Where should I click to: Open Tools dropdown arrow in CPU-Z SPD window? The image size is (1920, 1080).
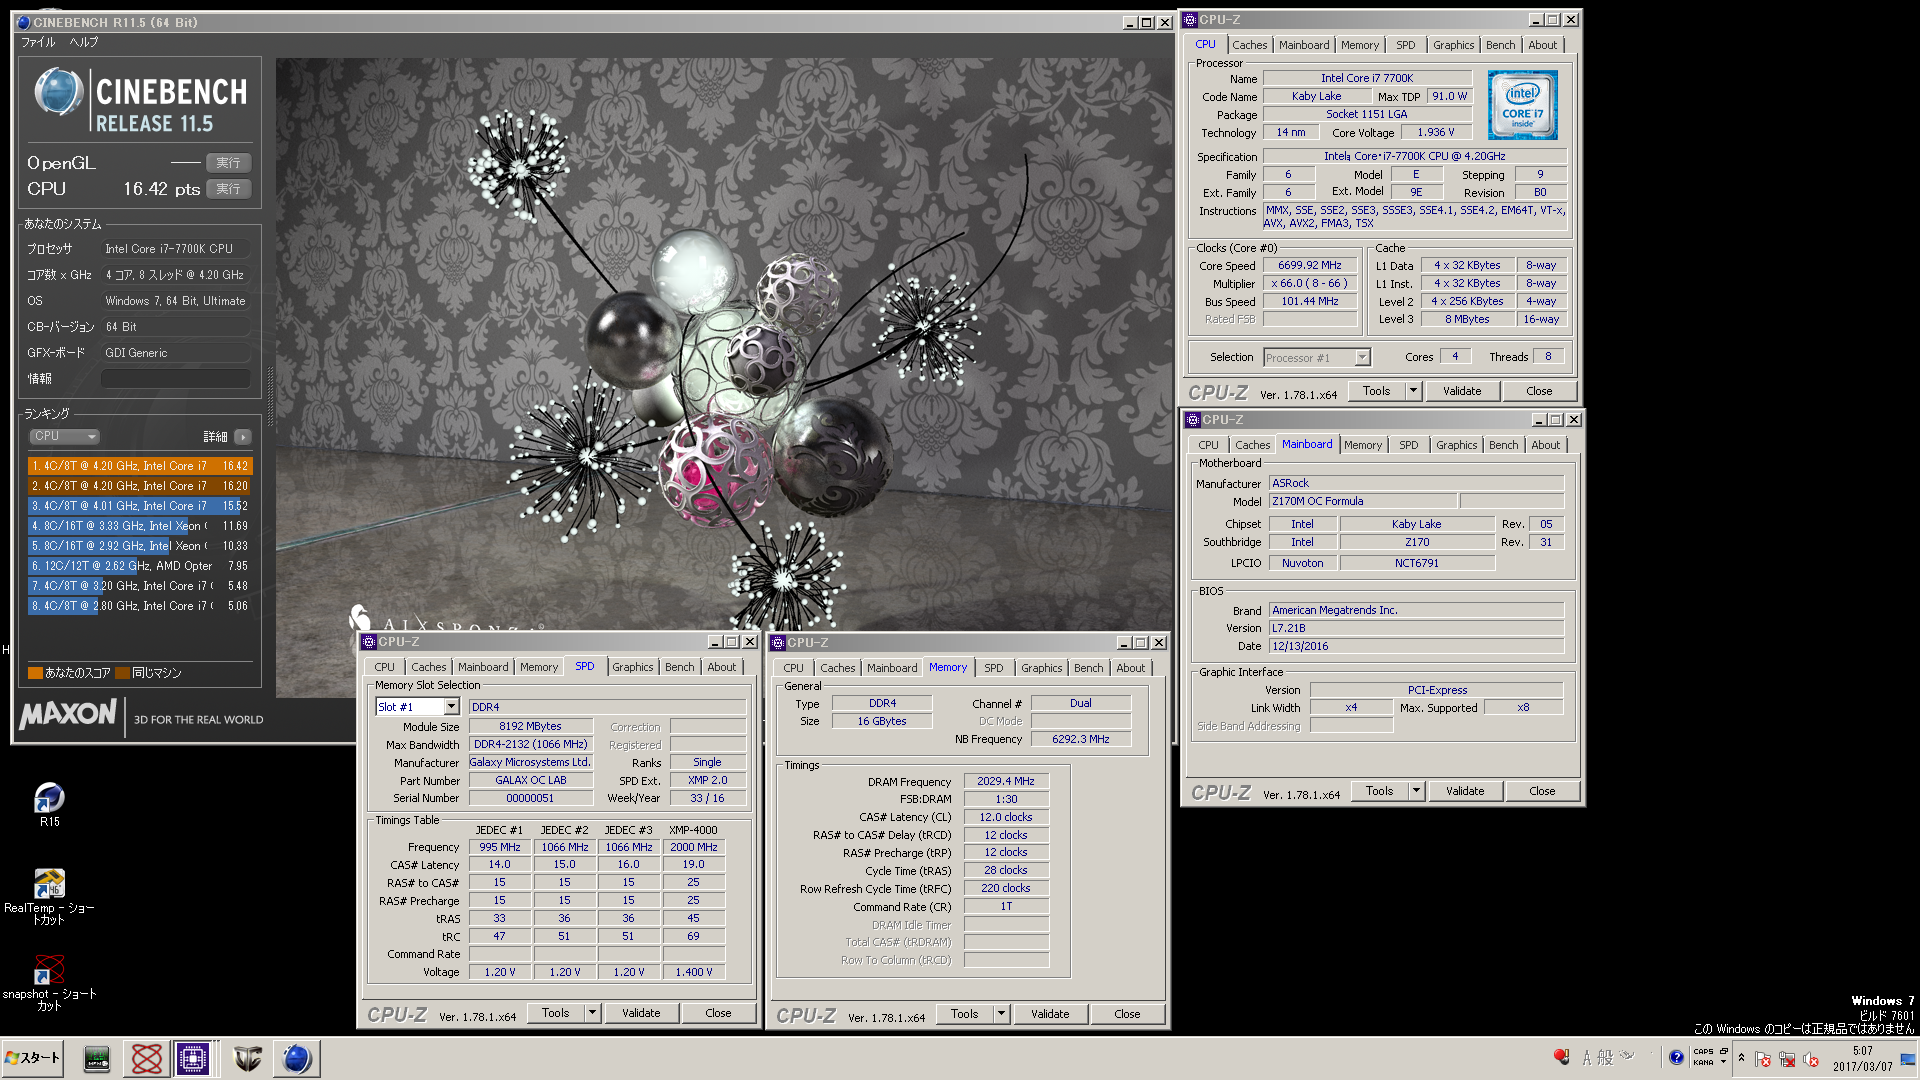(x=592, y=1013)
